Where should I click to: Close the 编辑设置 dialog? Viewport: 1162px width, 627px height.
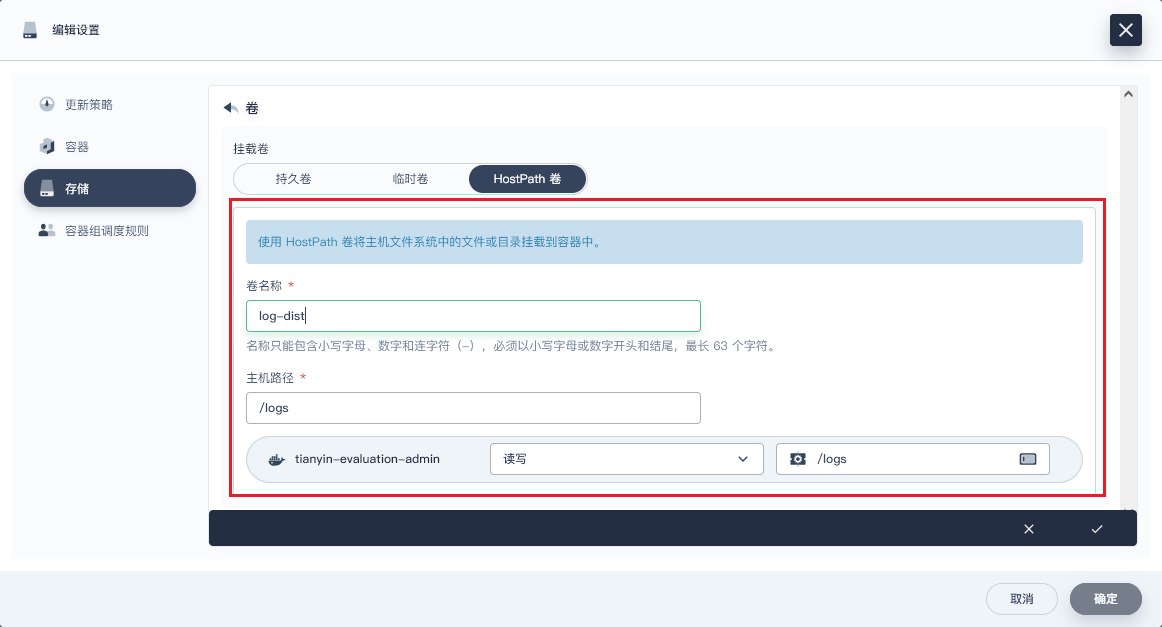point(1125,30)
